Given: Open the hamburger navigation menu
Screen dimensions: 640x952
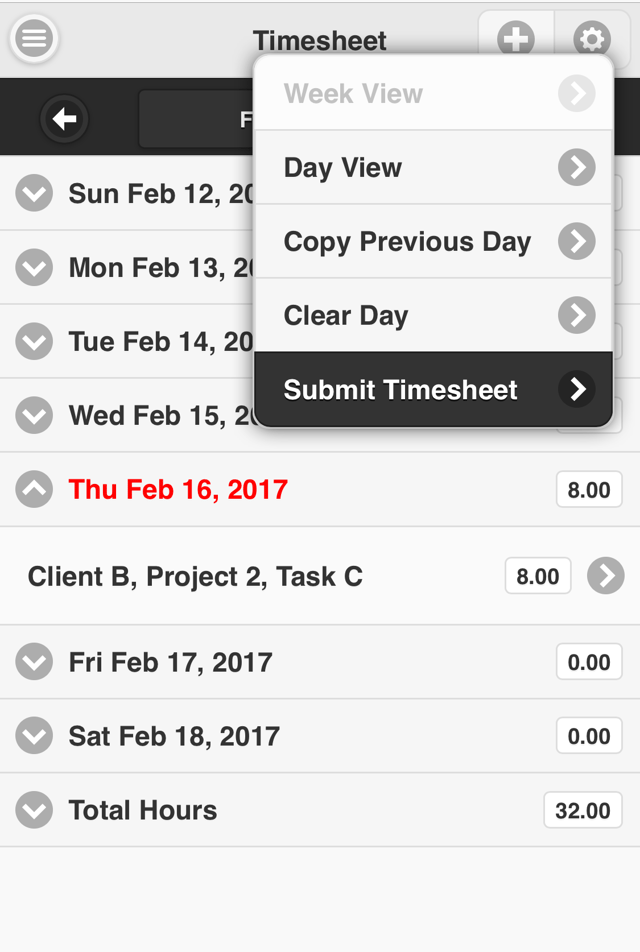Looking at the screenshot, I should tap(33, 39).
